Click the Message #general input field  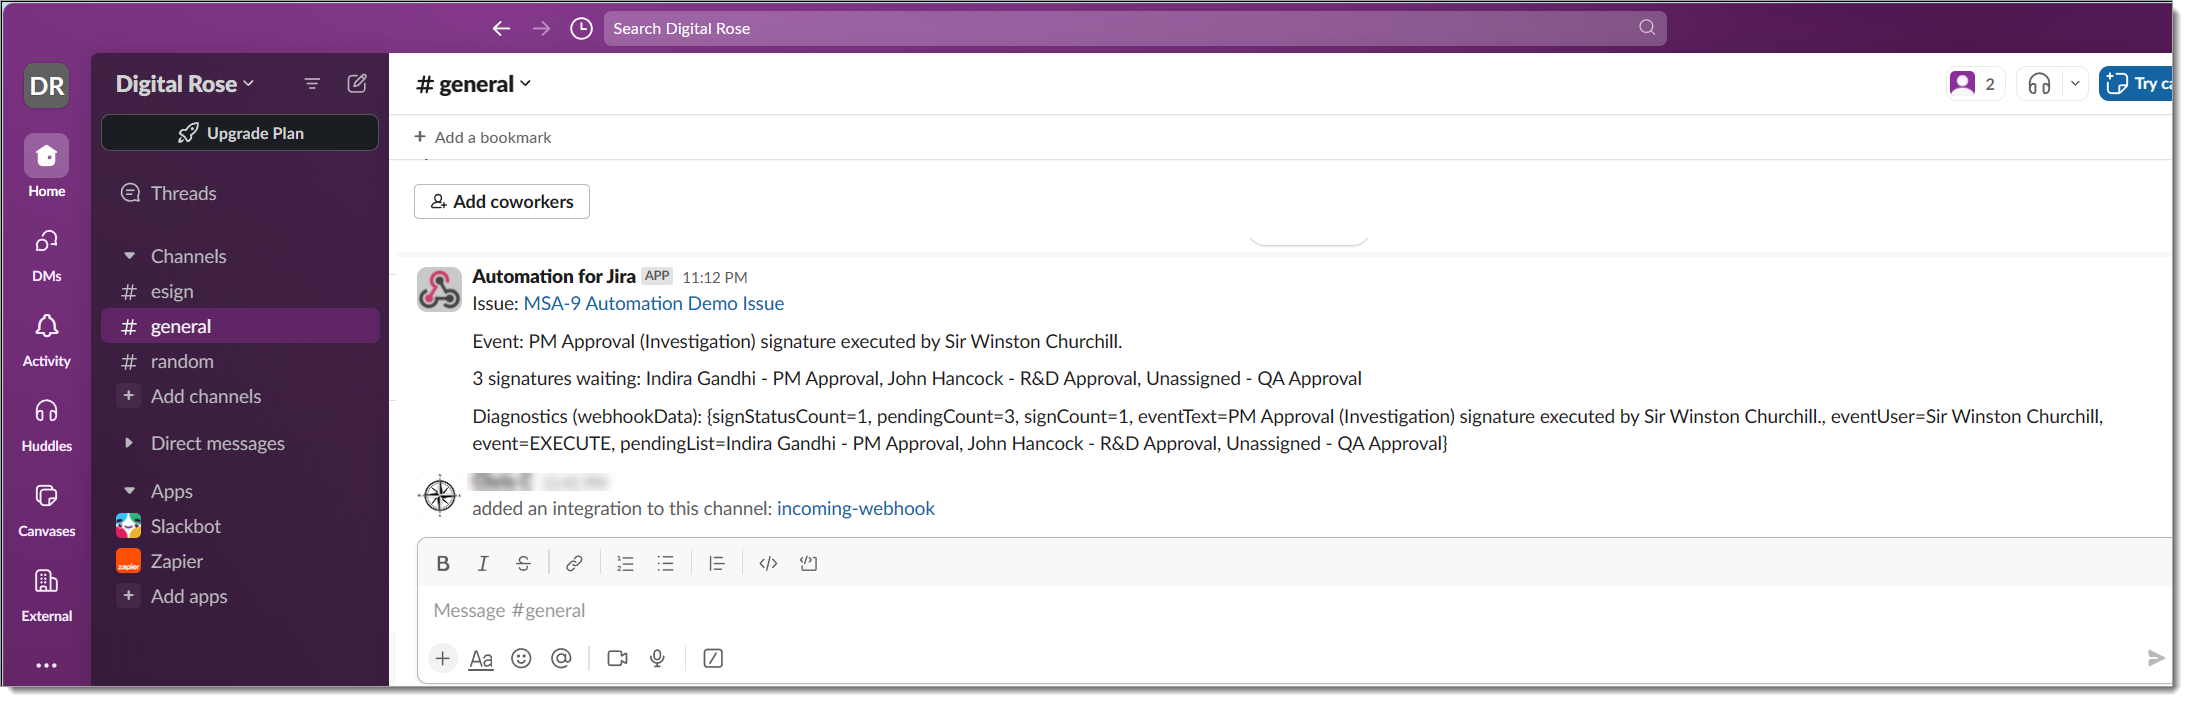point(1200,610)
